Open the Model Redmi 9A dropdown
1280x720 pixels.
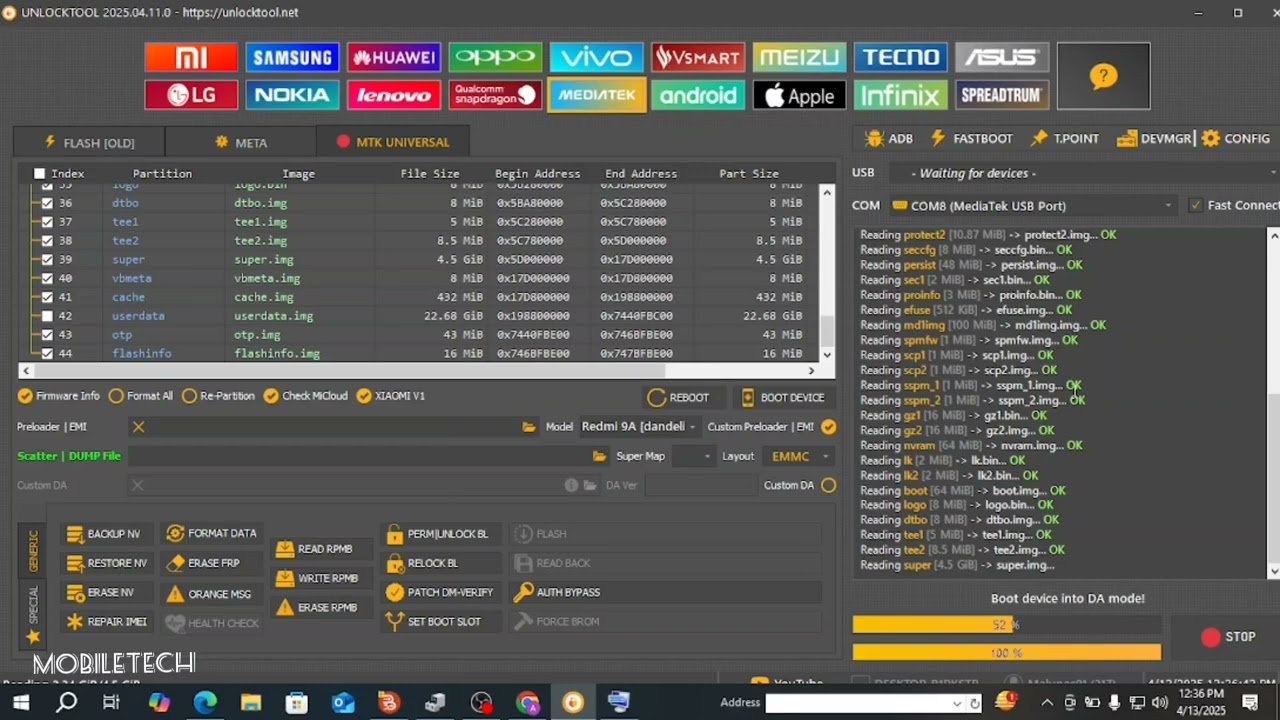pyautogui.click(x=639, y=427)
